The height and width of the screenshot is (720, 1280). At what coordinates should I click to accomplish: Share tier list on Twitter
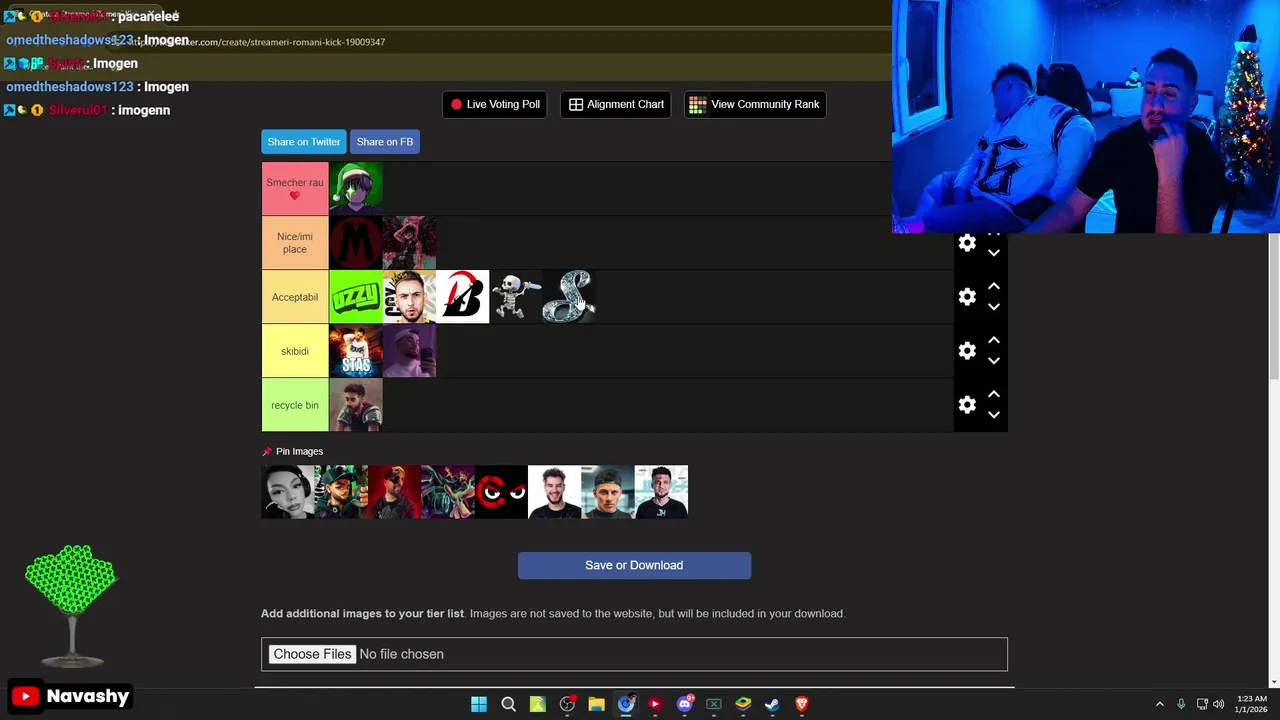(304, 142)
